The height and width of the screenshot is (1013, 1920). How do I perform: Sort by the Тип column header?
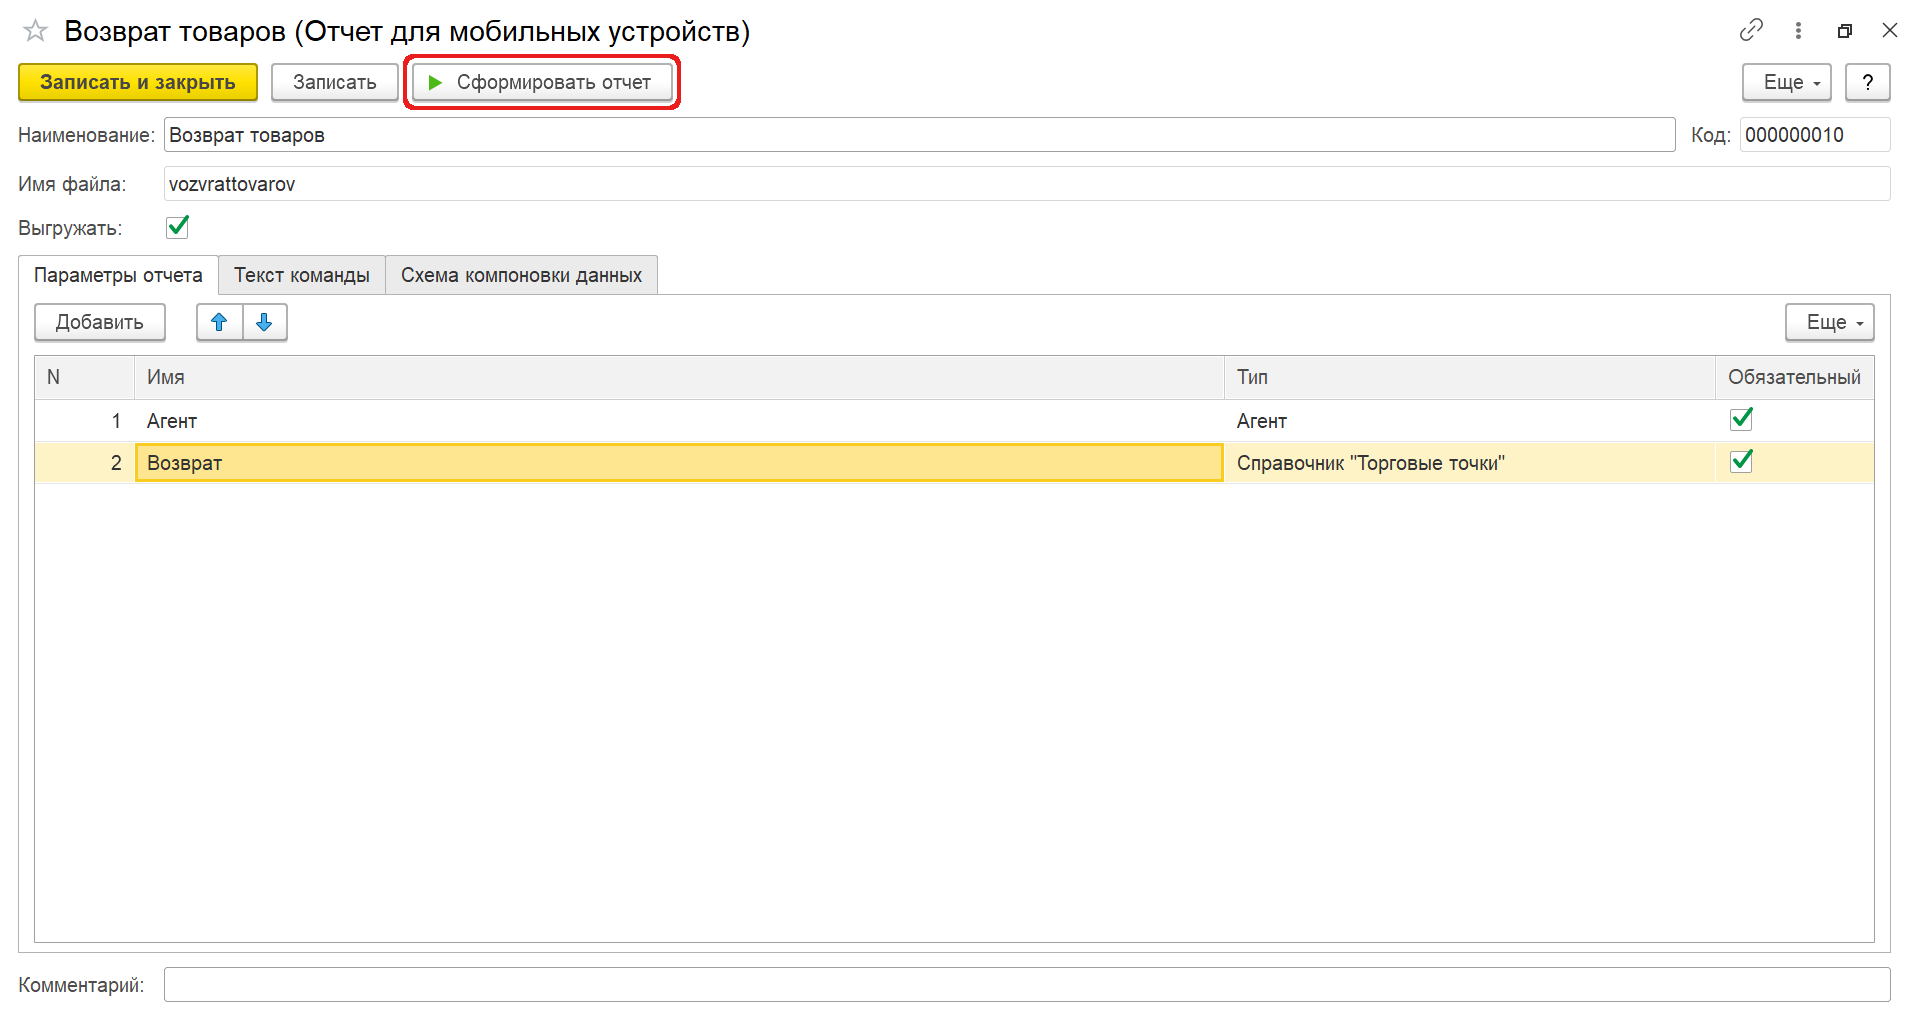tap(1470, 377)
